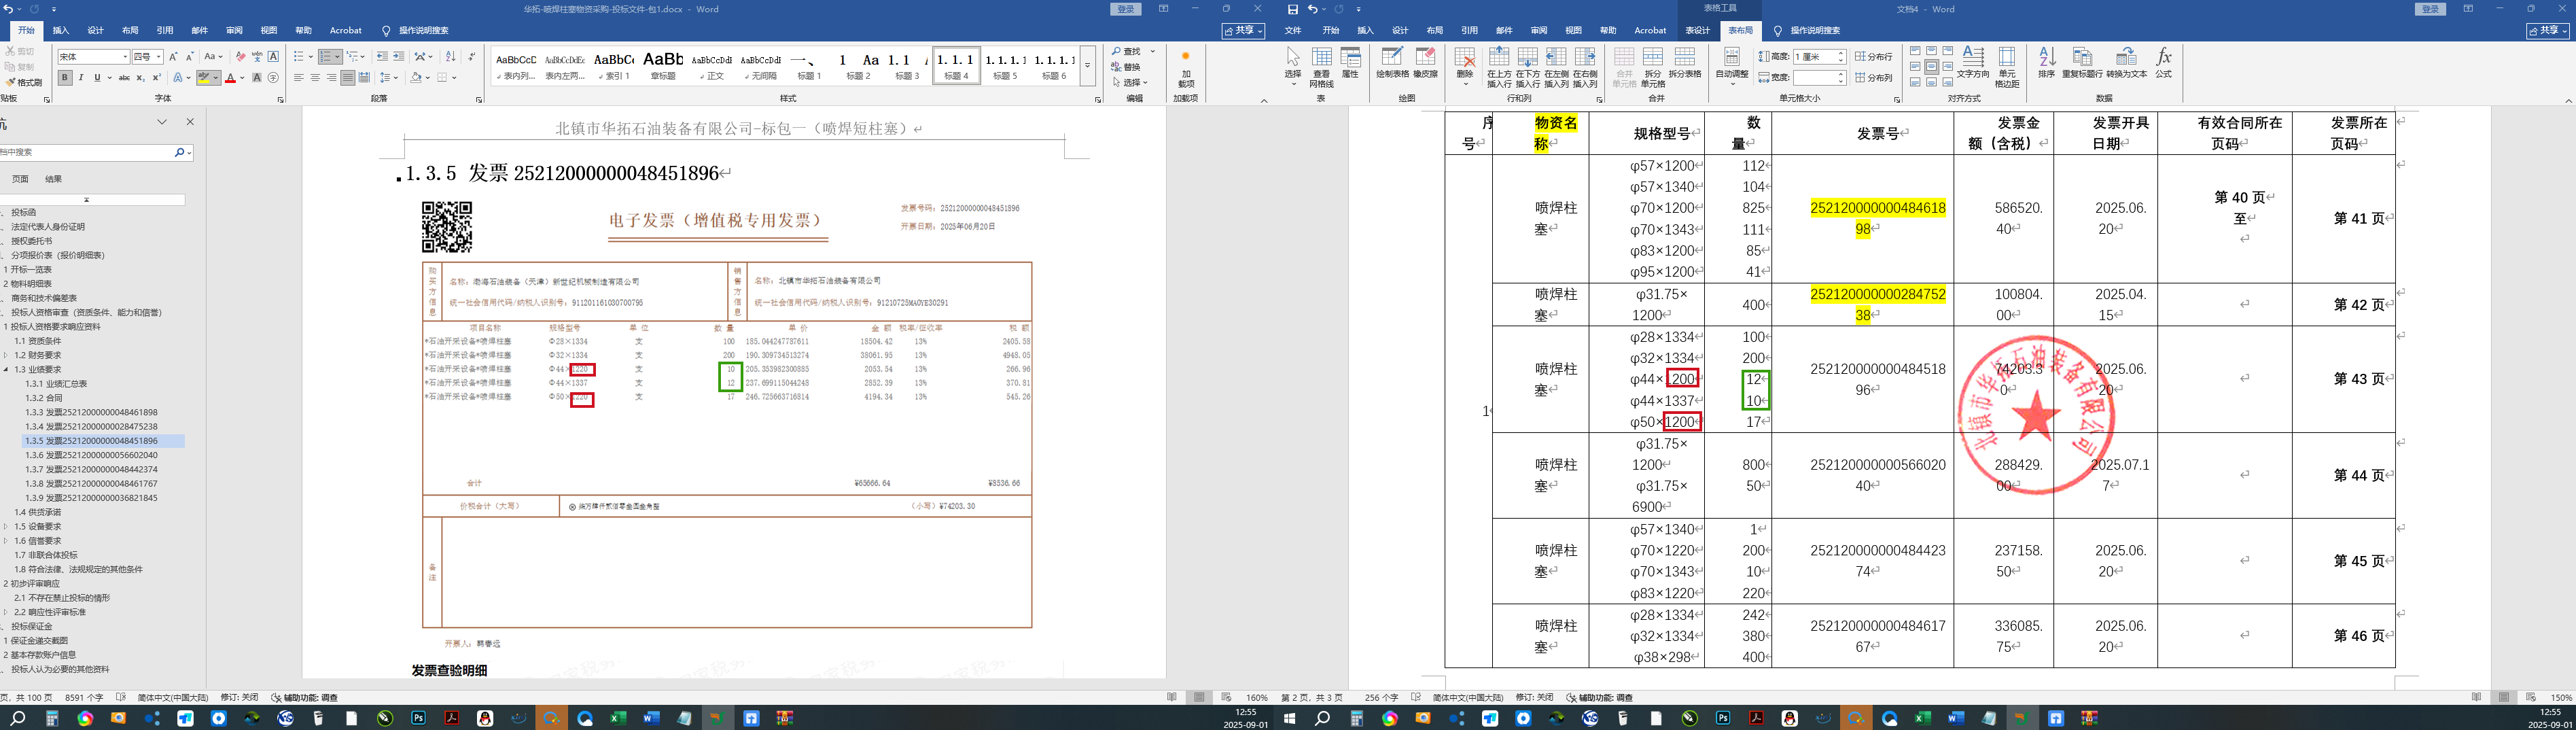Open table 属性 in the 文档4 ribbon
2576x730 pixels.
1350,63
